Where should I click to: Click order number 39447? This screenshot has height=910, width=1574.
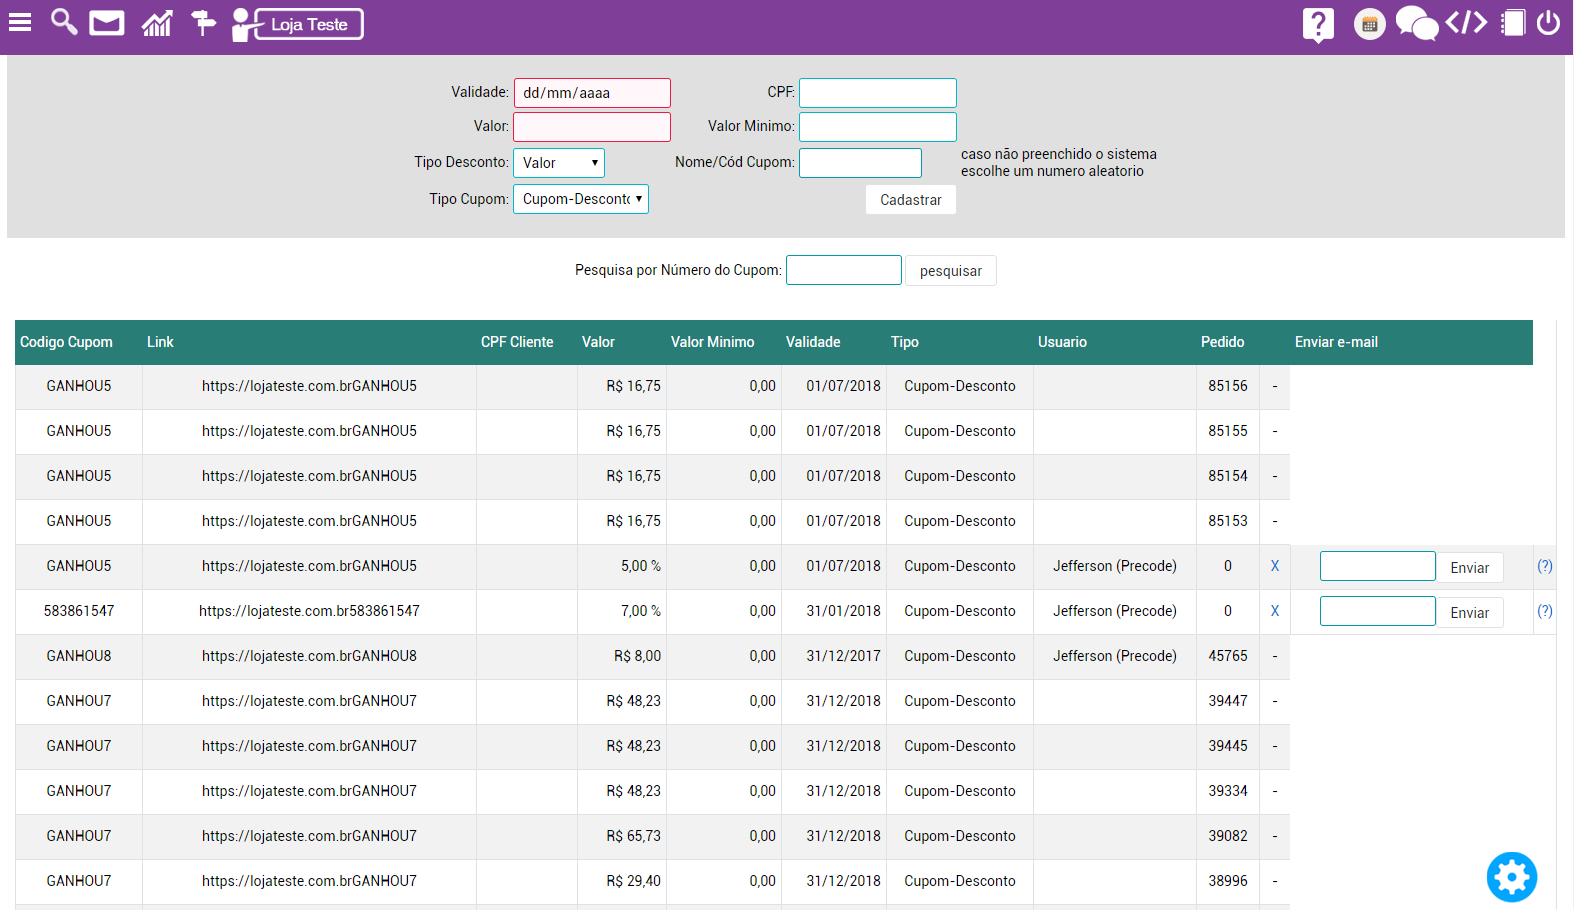pyautogui.click(x=1228, y=701)
